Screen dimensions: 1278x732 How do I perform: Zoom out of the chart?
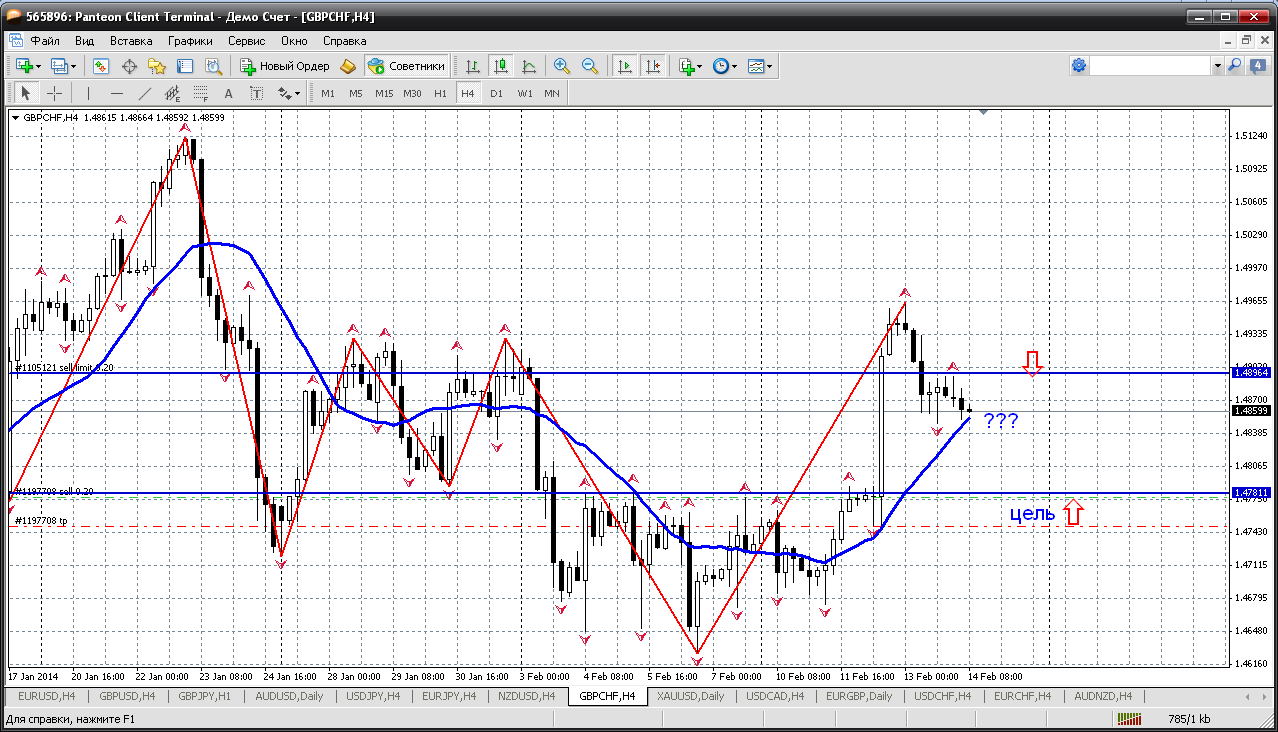pyautogui.click(x=590, y=66)
